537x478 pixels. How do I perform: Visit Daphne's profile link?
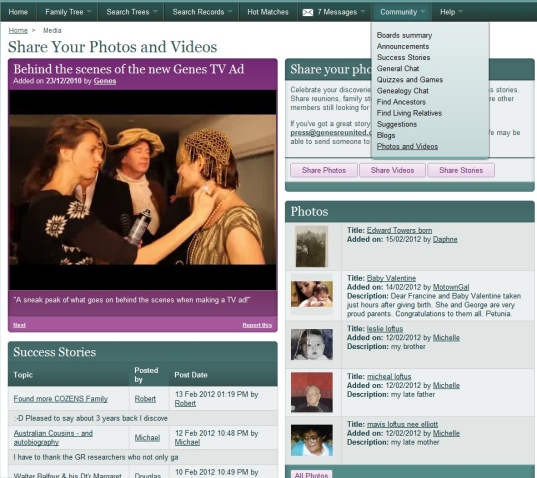coord(445,239)
